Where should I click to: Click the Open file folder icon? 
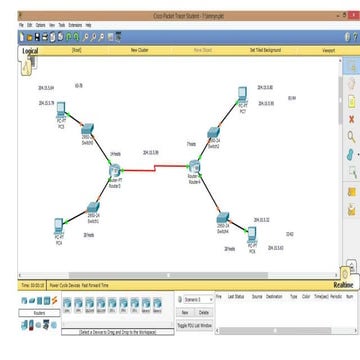(x=30, y=37)
